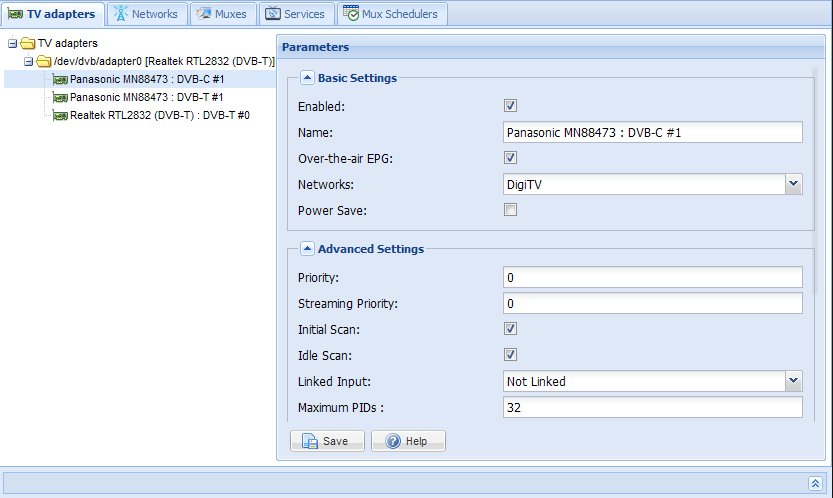This screenshot has height=498, width=833.
Task: Collapse the Advanced Settings section
Action: click(307, 249)
